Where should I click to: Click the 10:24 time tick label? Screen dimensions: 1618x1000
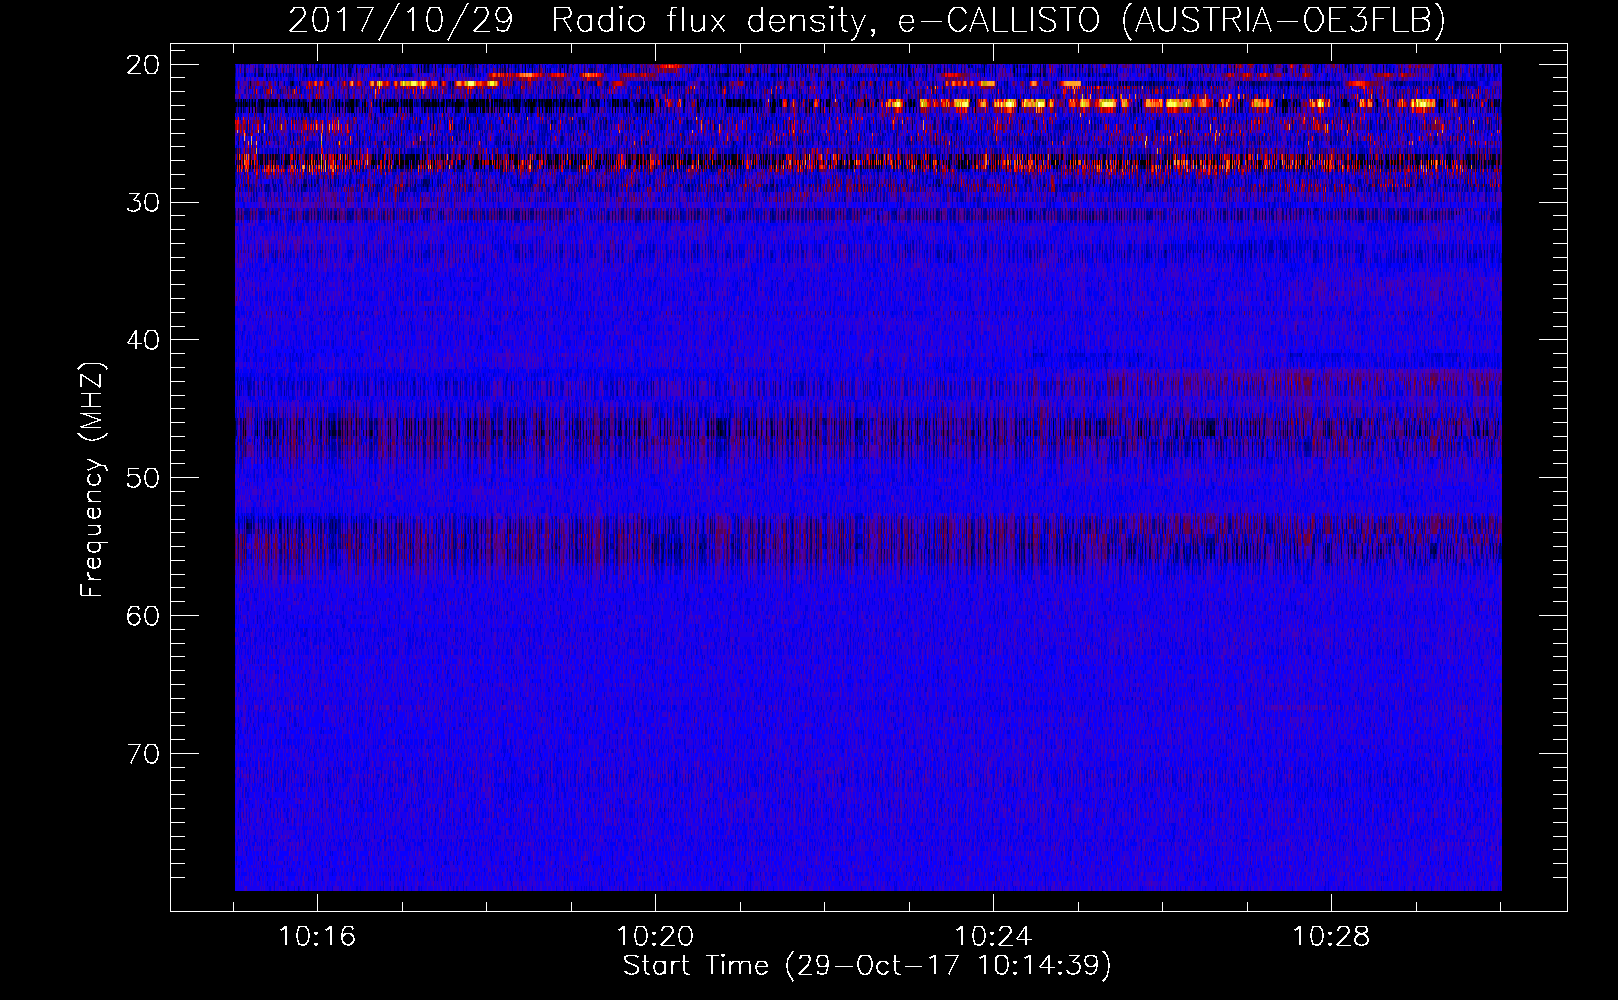(x=993, y=937)
